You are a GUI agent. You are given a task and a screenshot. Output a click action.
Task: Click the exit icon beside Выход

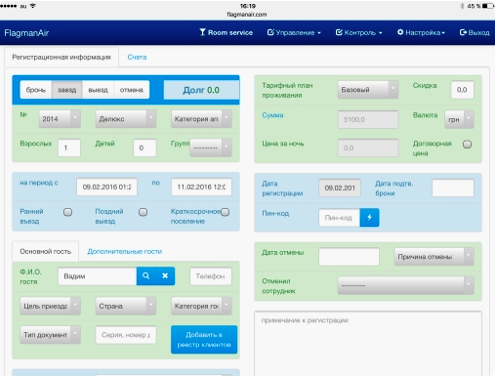click(x=463, y=32)
